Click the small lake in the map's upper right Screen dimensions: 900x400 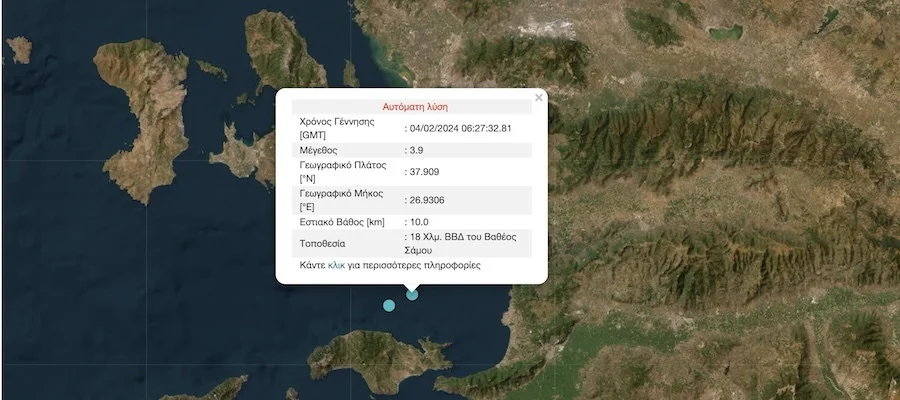[730, 32]
